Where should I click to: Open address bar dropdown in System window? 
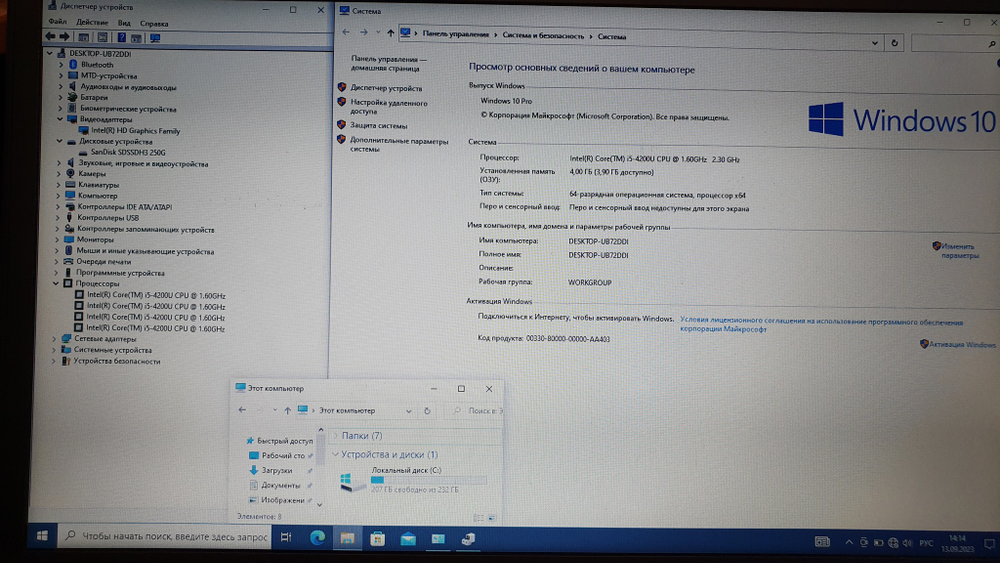pyautogui.click(x=875, y=43)
